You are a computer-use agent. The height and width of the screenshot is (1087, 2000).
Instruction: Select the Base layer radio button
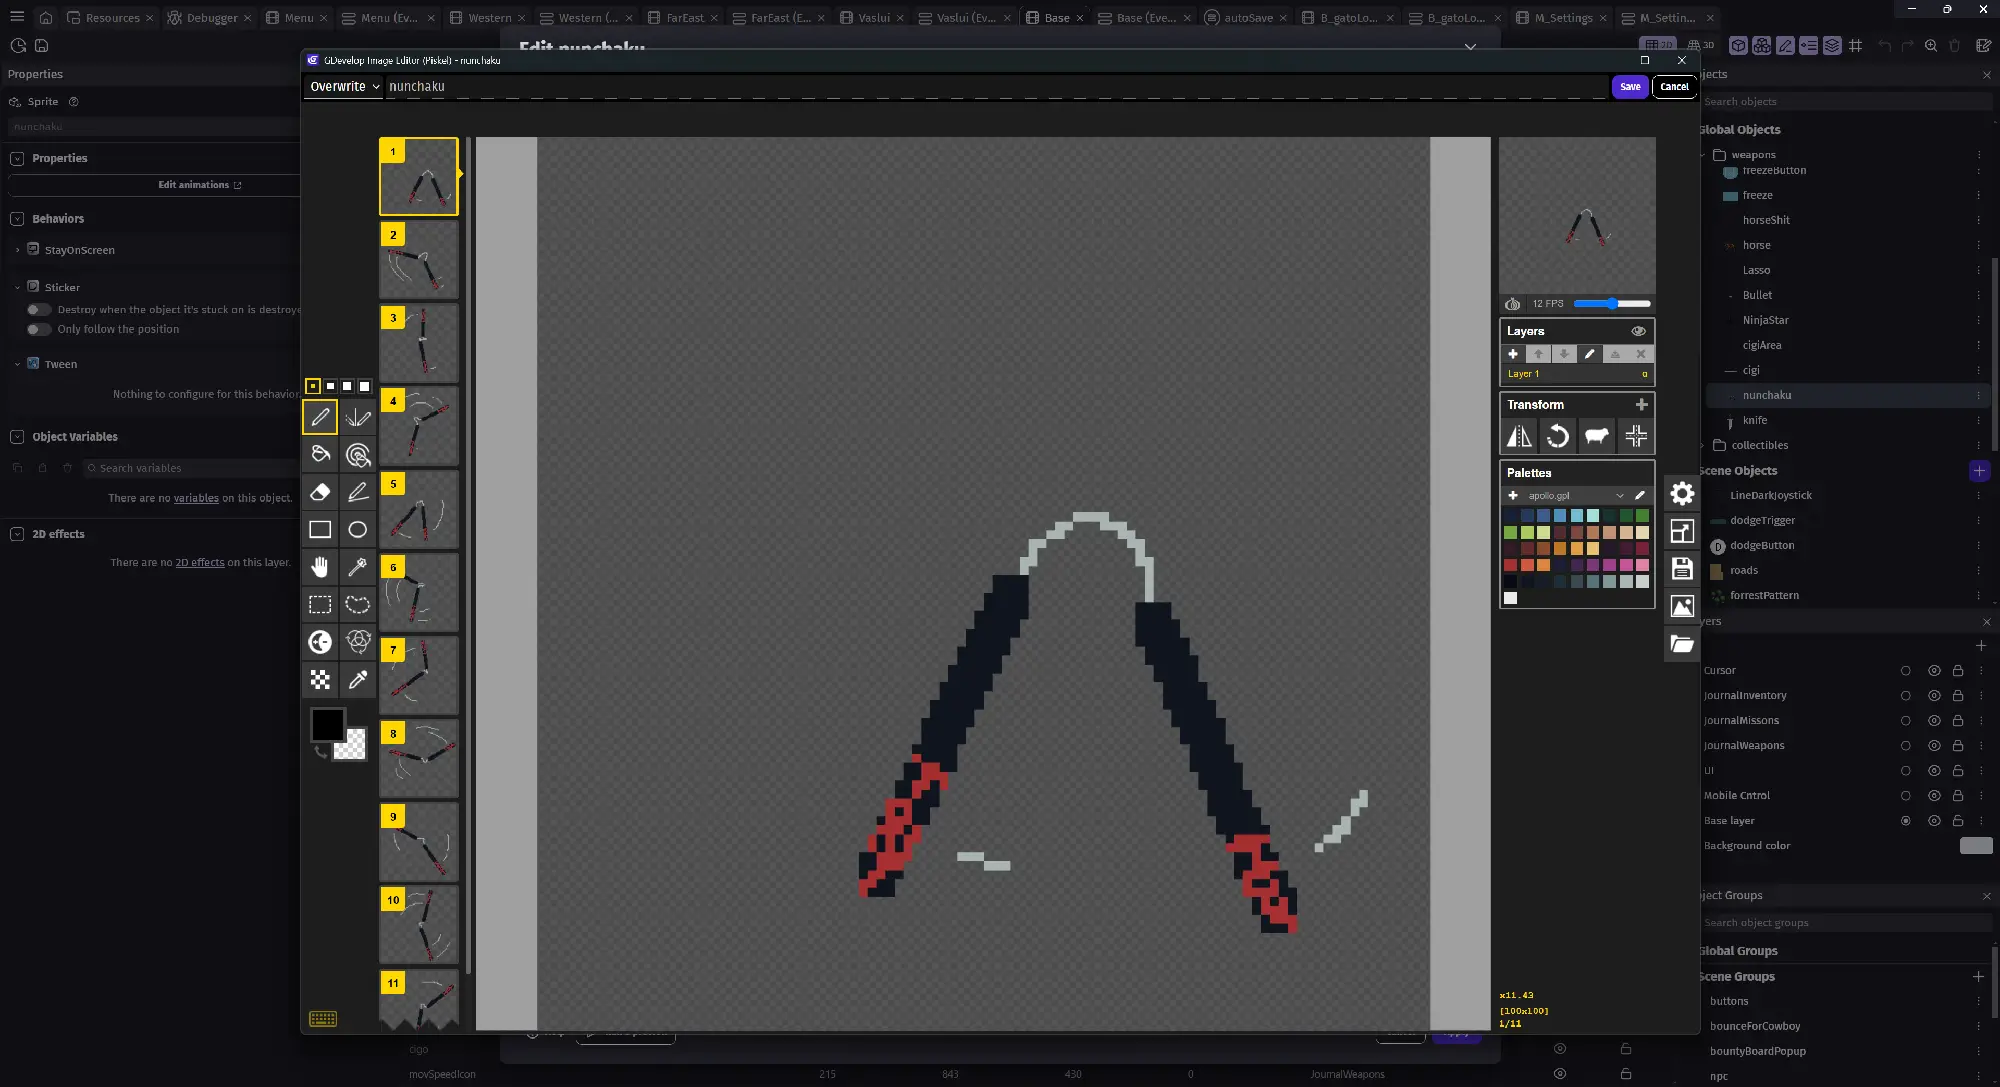pyautogui.click(x=1906, y=821)
